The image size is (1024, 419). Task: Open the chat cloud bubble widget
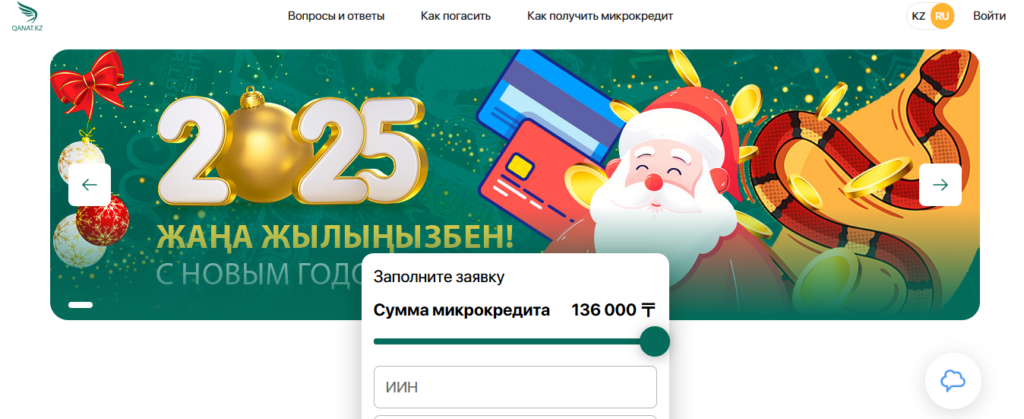pos(953,381)
